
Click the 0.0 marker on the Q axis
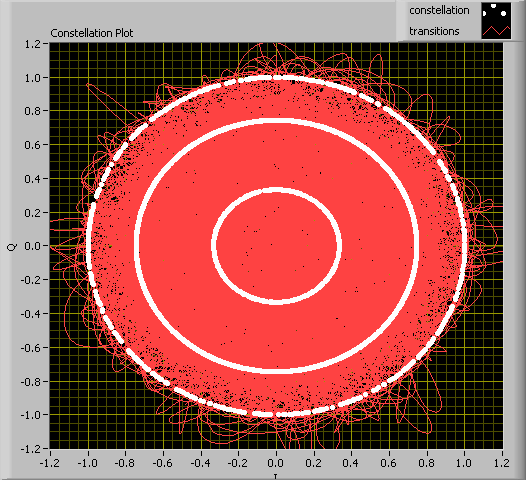32,246
